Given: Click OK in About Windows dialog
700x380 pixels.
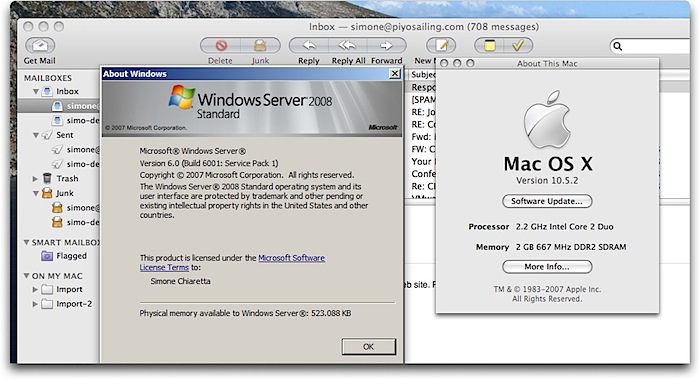Looking at the screenshot, I should 369,347.
